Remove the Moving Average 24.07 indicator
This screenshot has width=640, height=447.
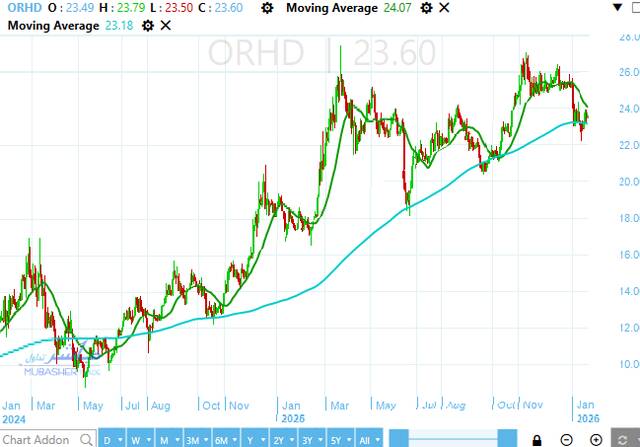point(441,8)
